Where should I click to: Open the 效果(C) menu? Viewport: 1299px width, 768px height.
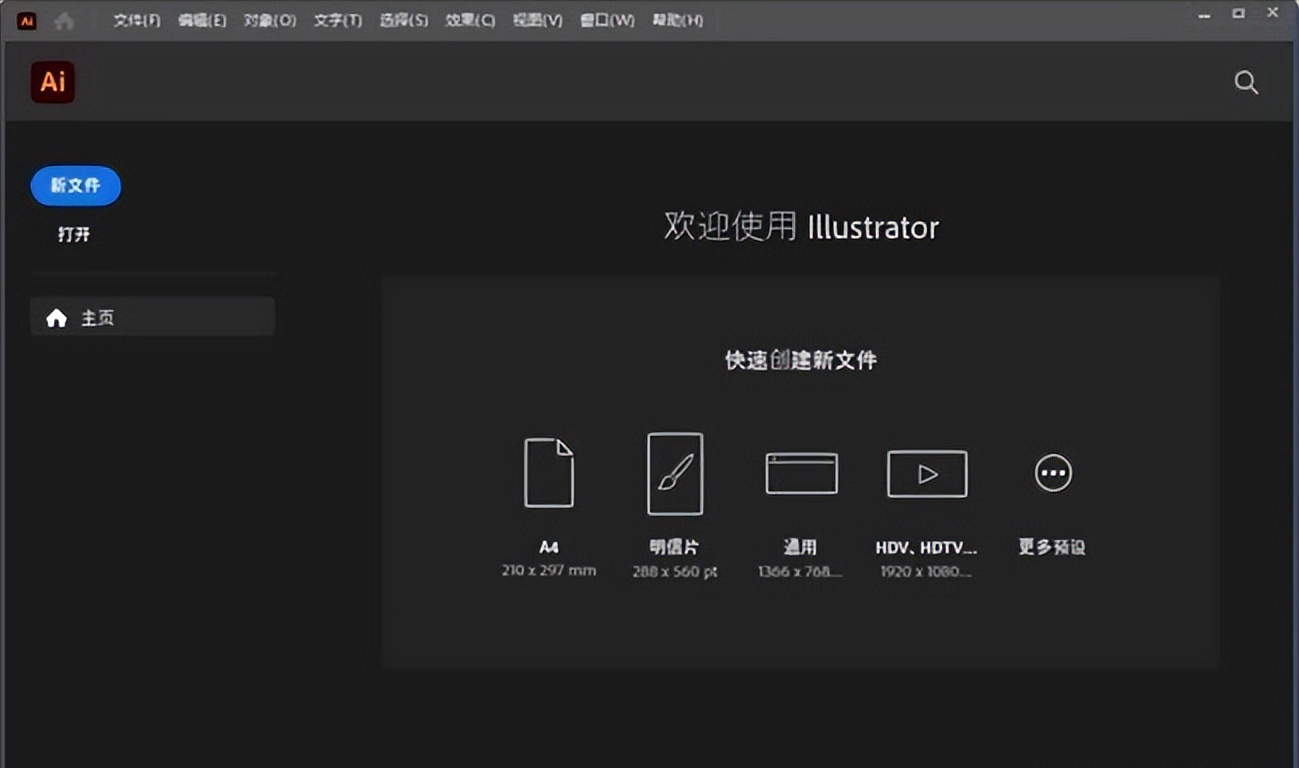click(470, 20)
